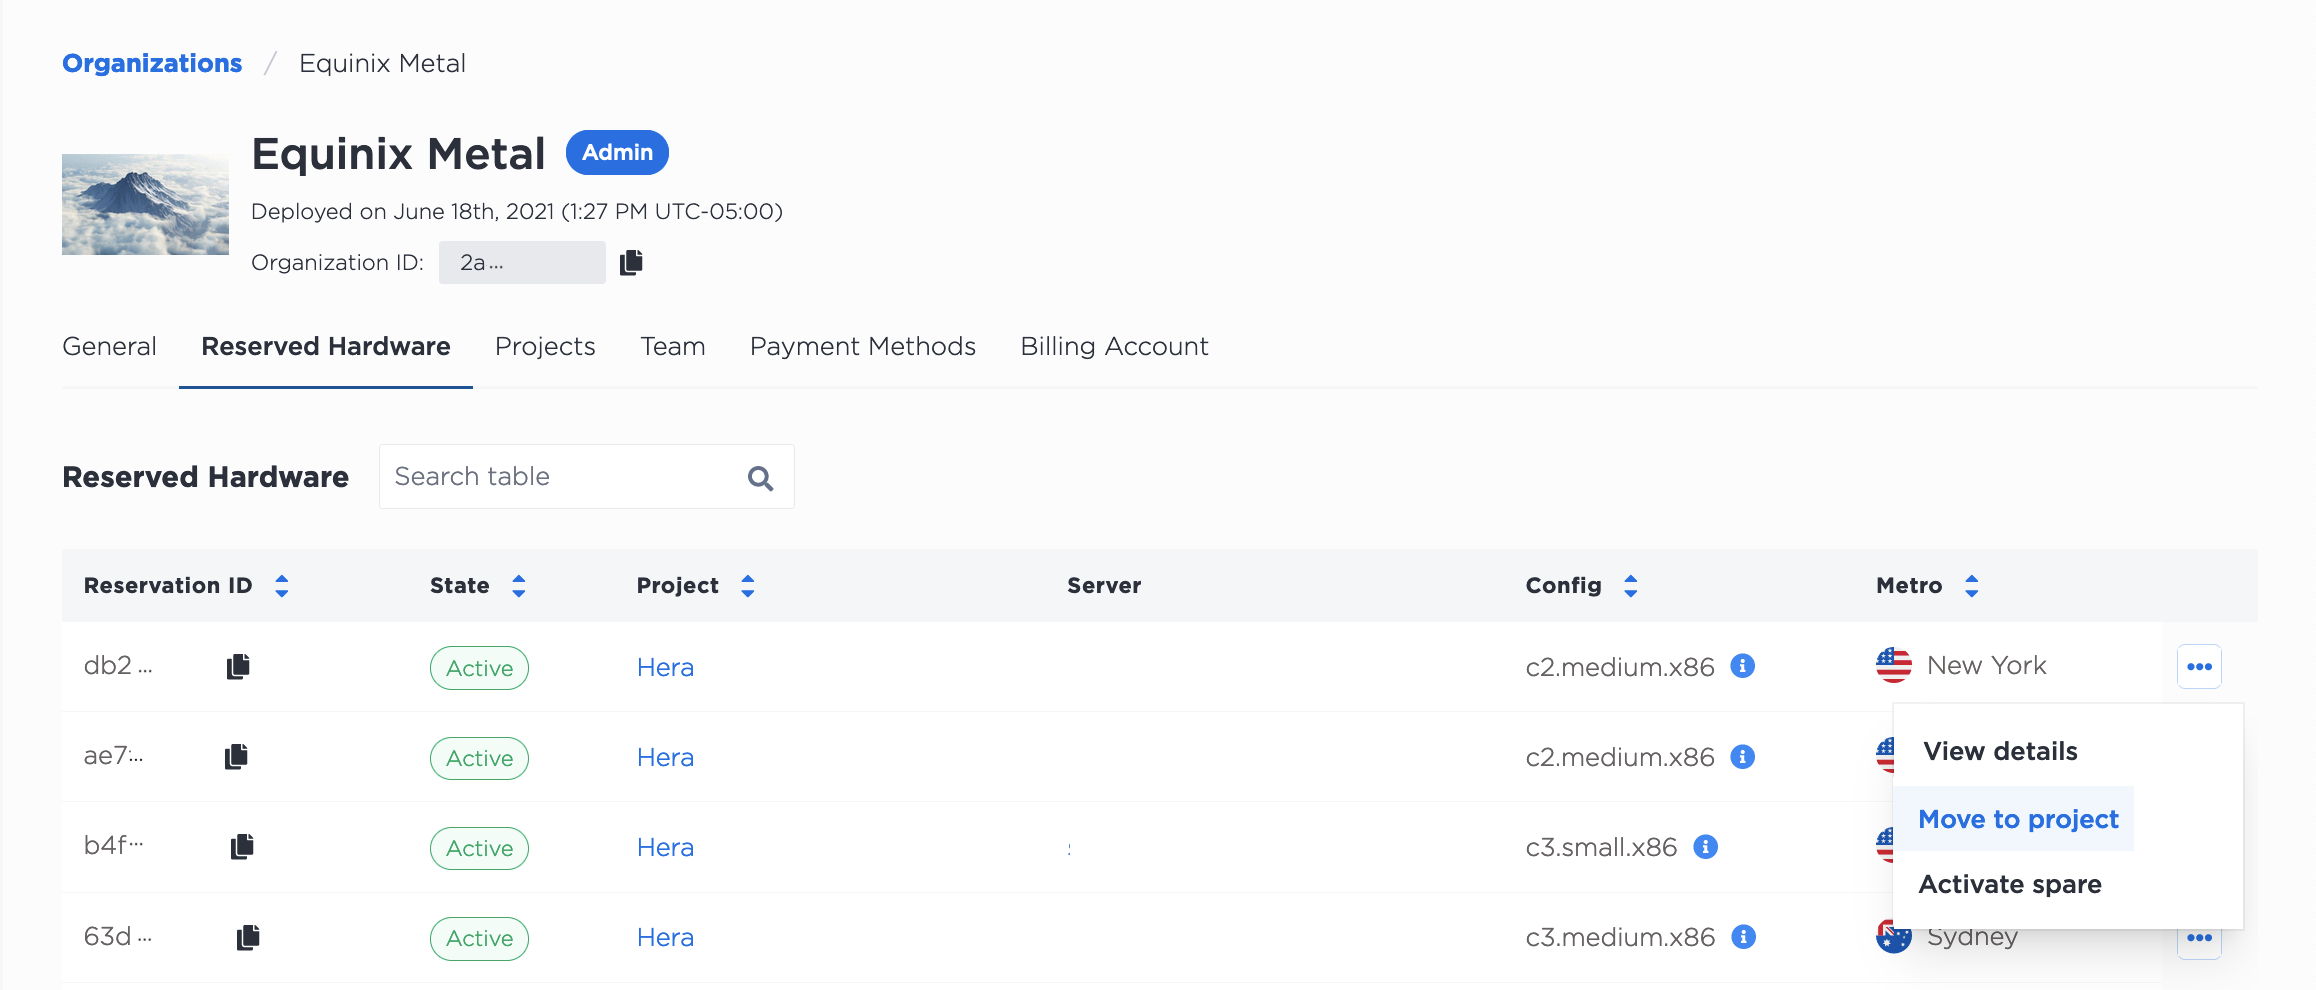Screen dimensions: 2316x990
Task: Click the Server column header
Action: tap(1104, 585)
